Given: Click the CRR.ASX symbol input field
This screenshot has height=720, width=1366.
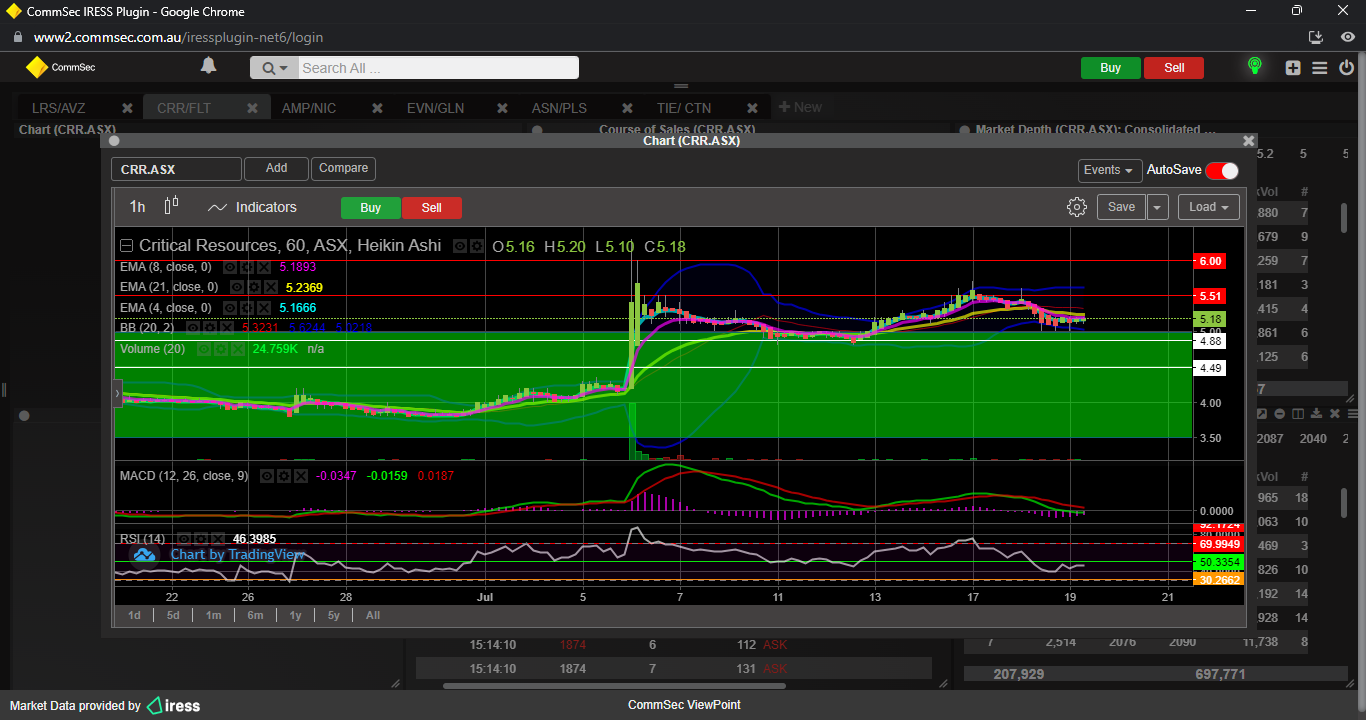Looking at the screenshot, I should 176,169.
